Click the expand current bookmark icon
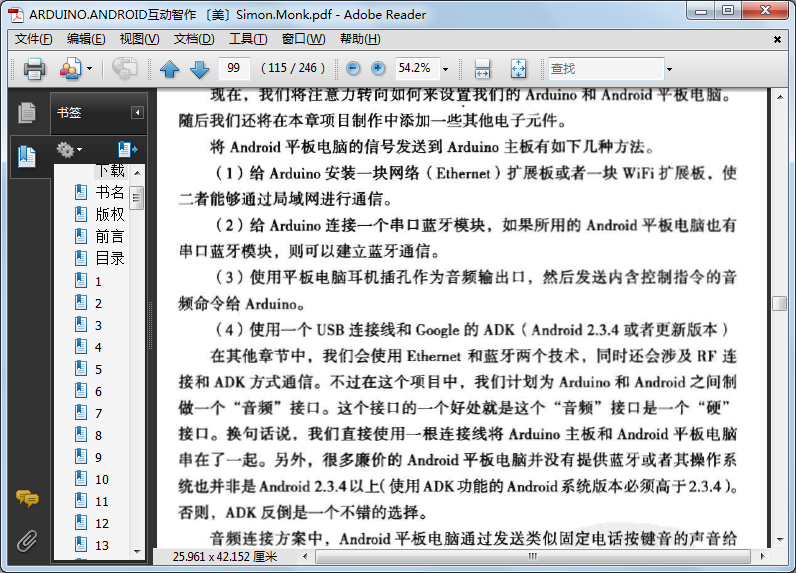Viewport: 796px width, 573px height. [127, 149]
